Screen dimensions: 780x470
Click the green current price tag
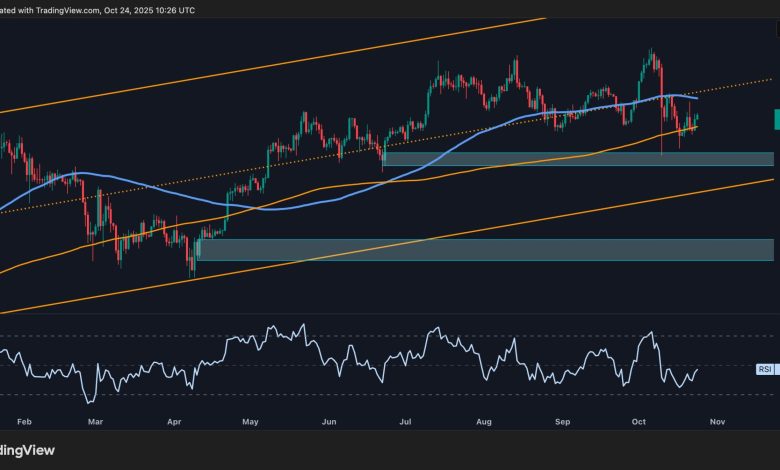776,119
